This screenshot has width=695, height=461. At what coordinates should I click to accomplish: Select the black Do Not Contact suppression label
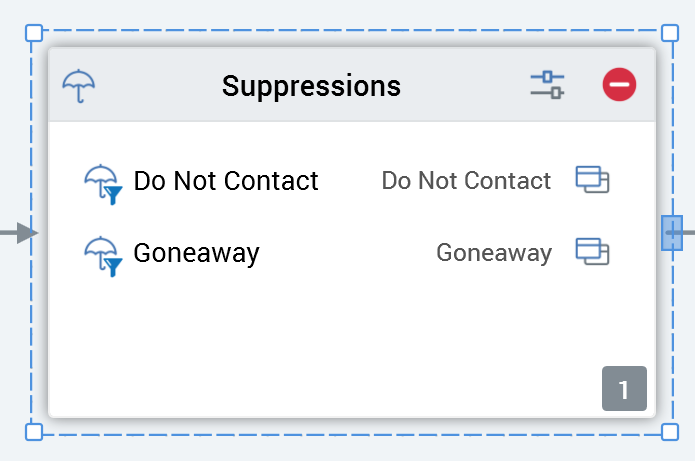(226, 181)
